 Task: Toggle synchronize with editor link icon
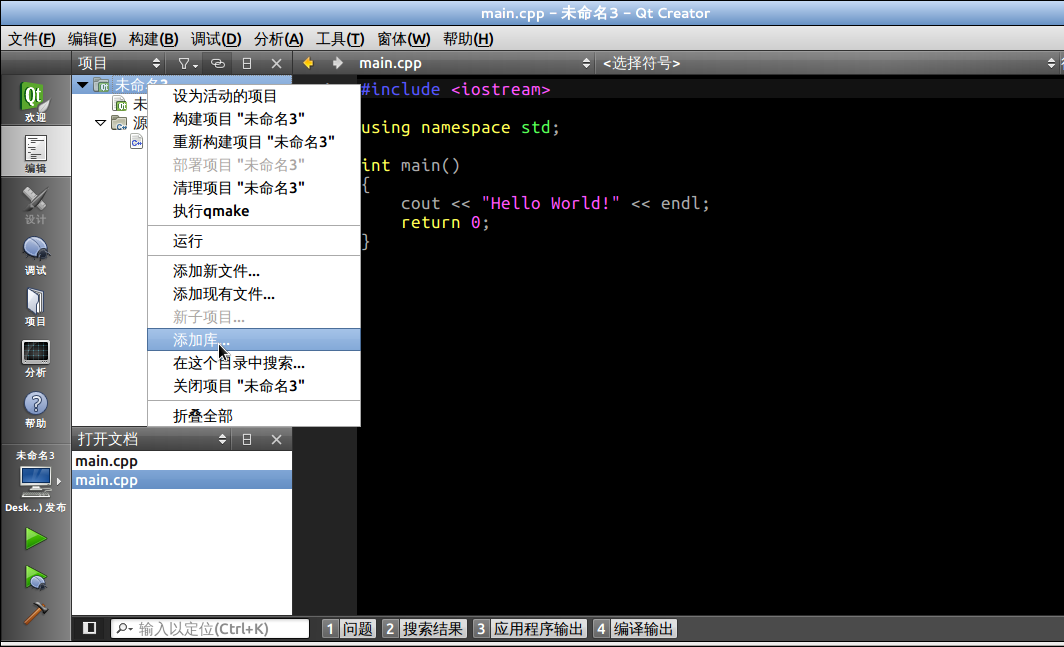point(218,63)
